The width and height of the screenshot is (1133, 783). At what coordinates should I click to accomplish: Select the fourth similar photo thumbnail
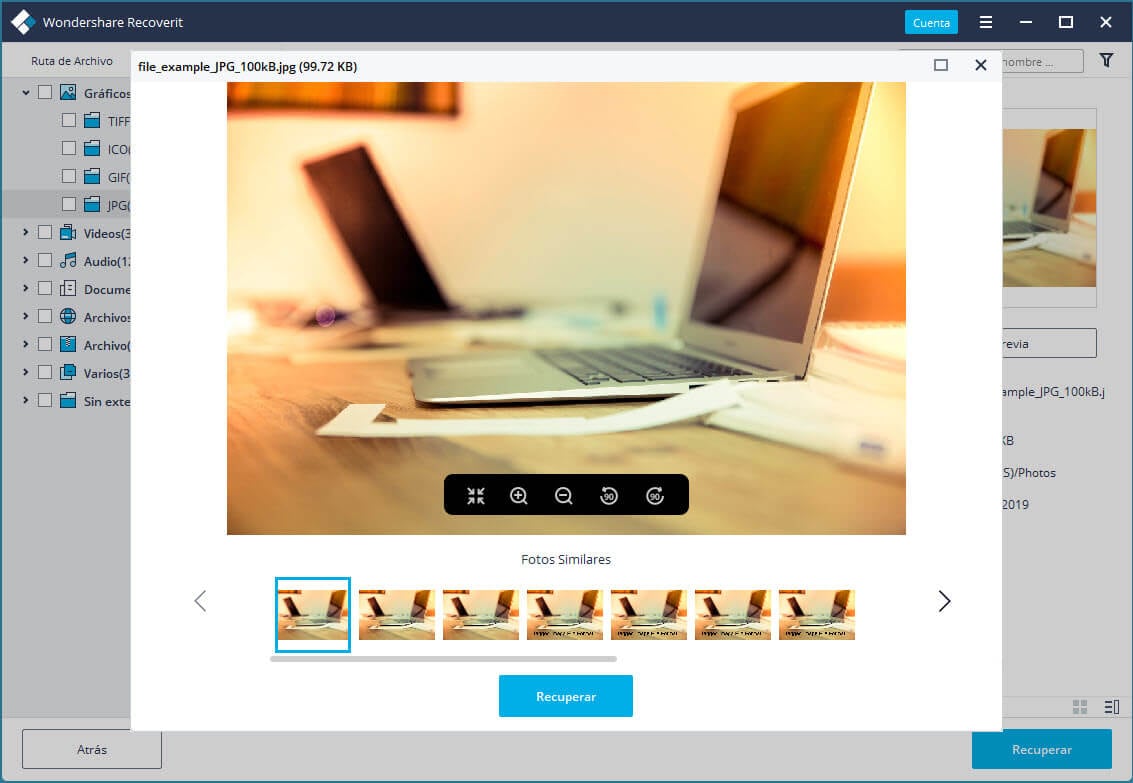click(564, 615)
